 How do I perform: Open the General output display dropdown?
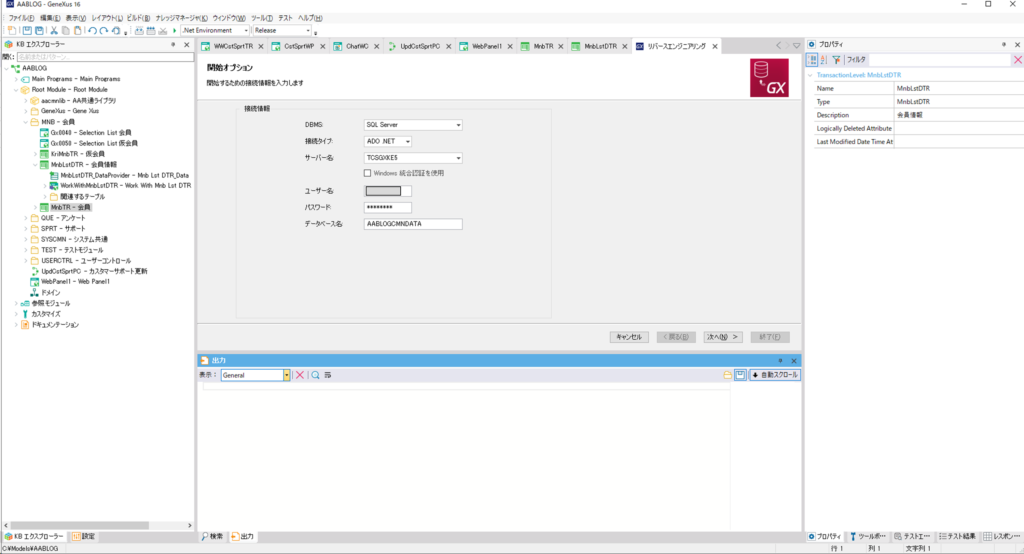tap(286, 375)
